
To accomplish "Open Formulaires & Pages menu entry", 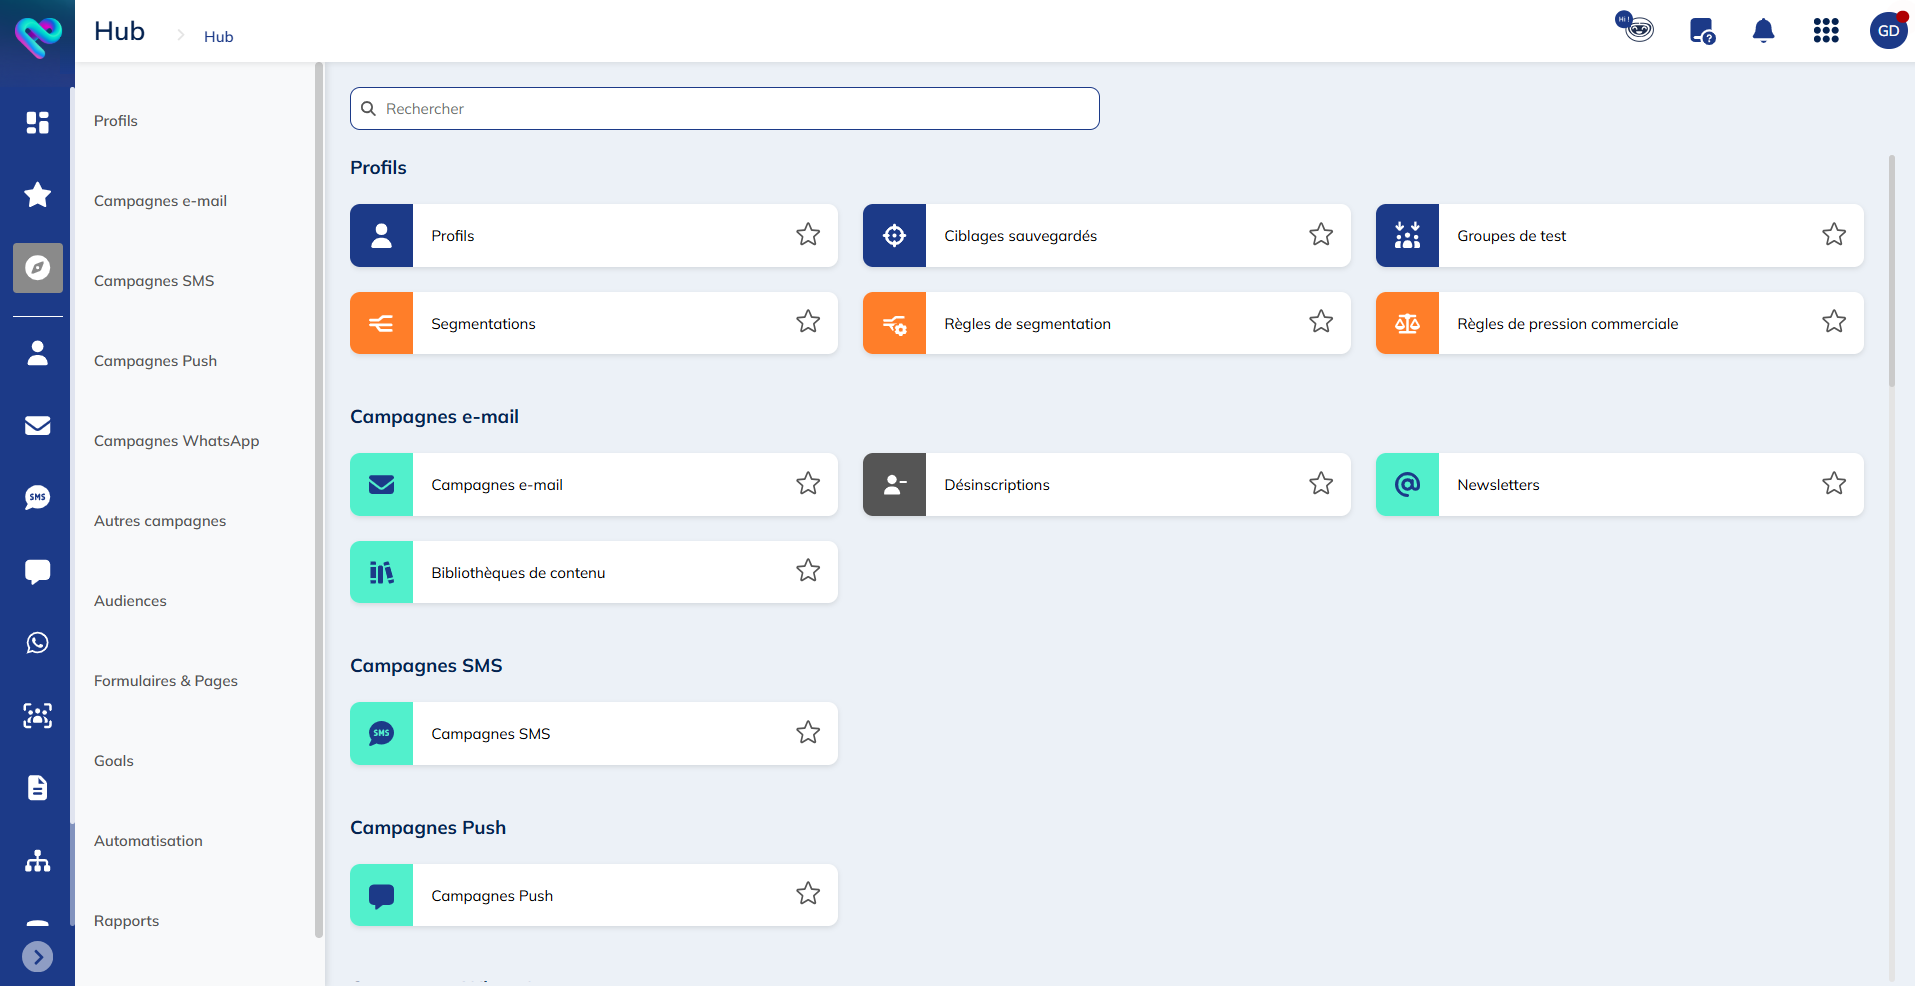I will pyautogui.click(x=166, y=681).
